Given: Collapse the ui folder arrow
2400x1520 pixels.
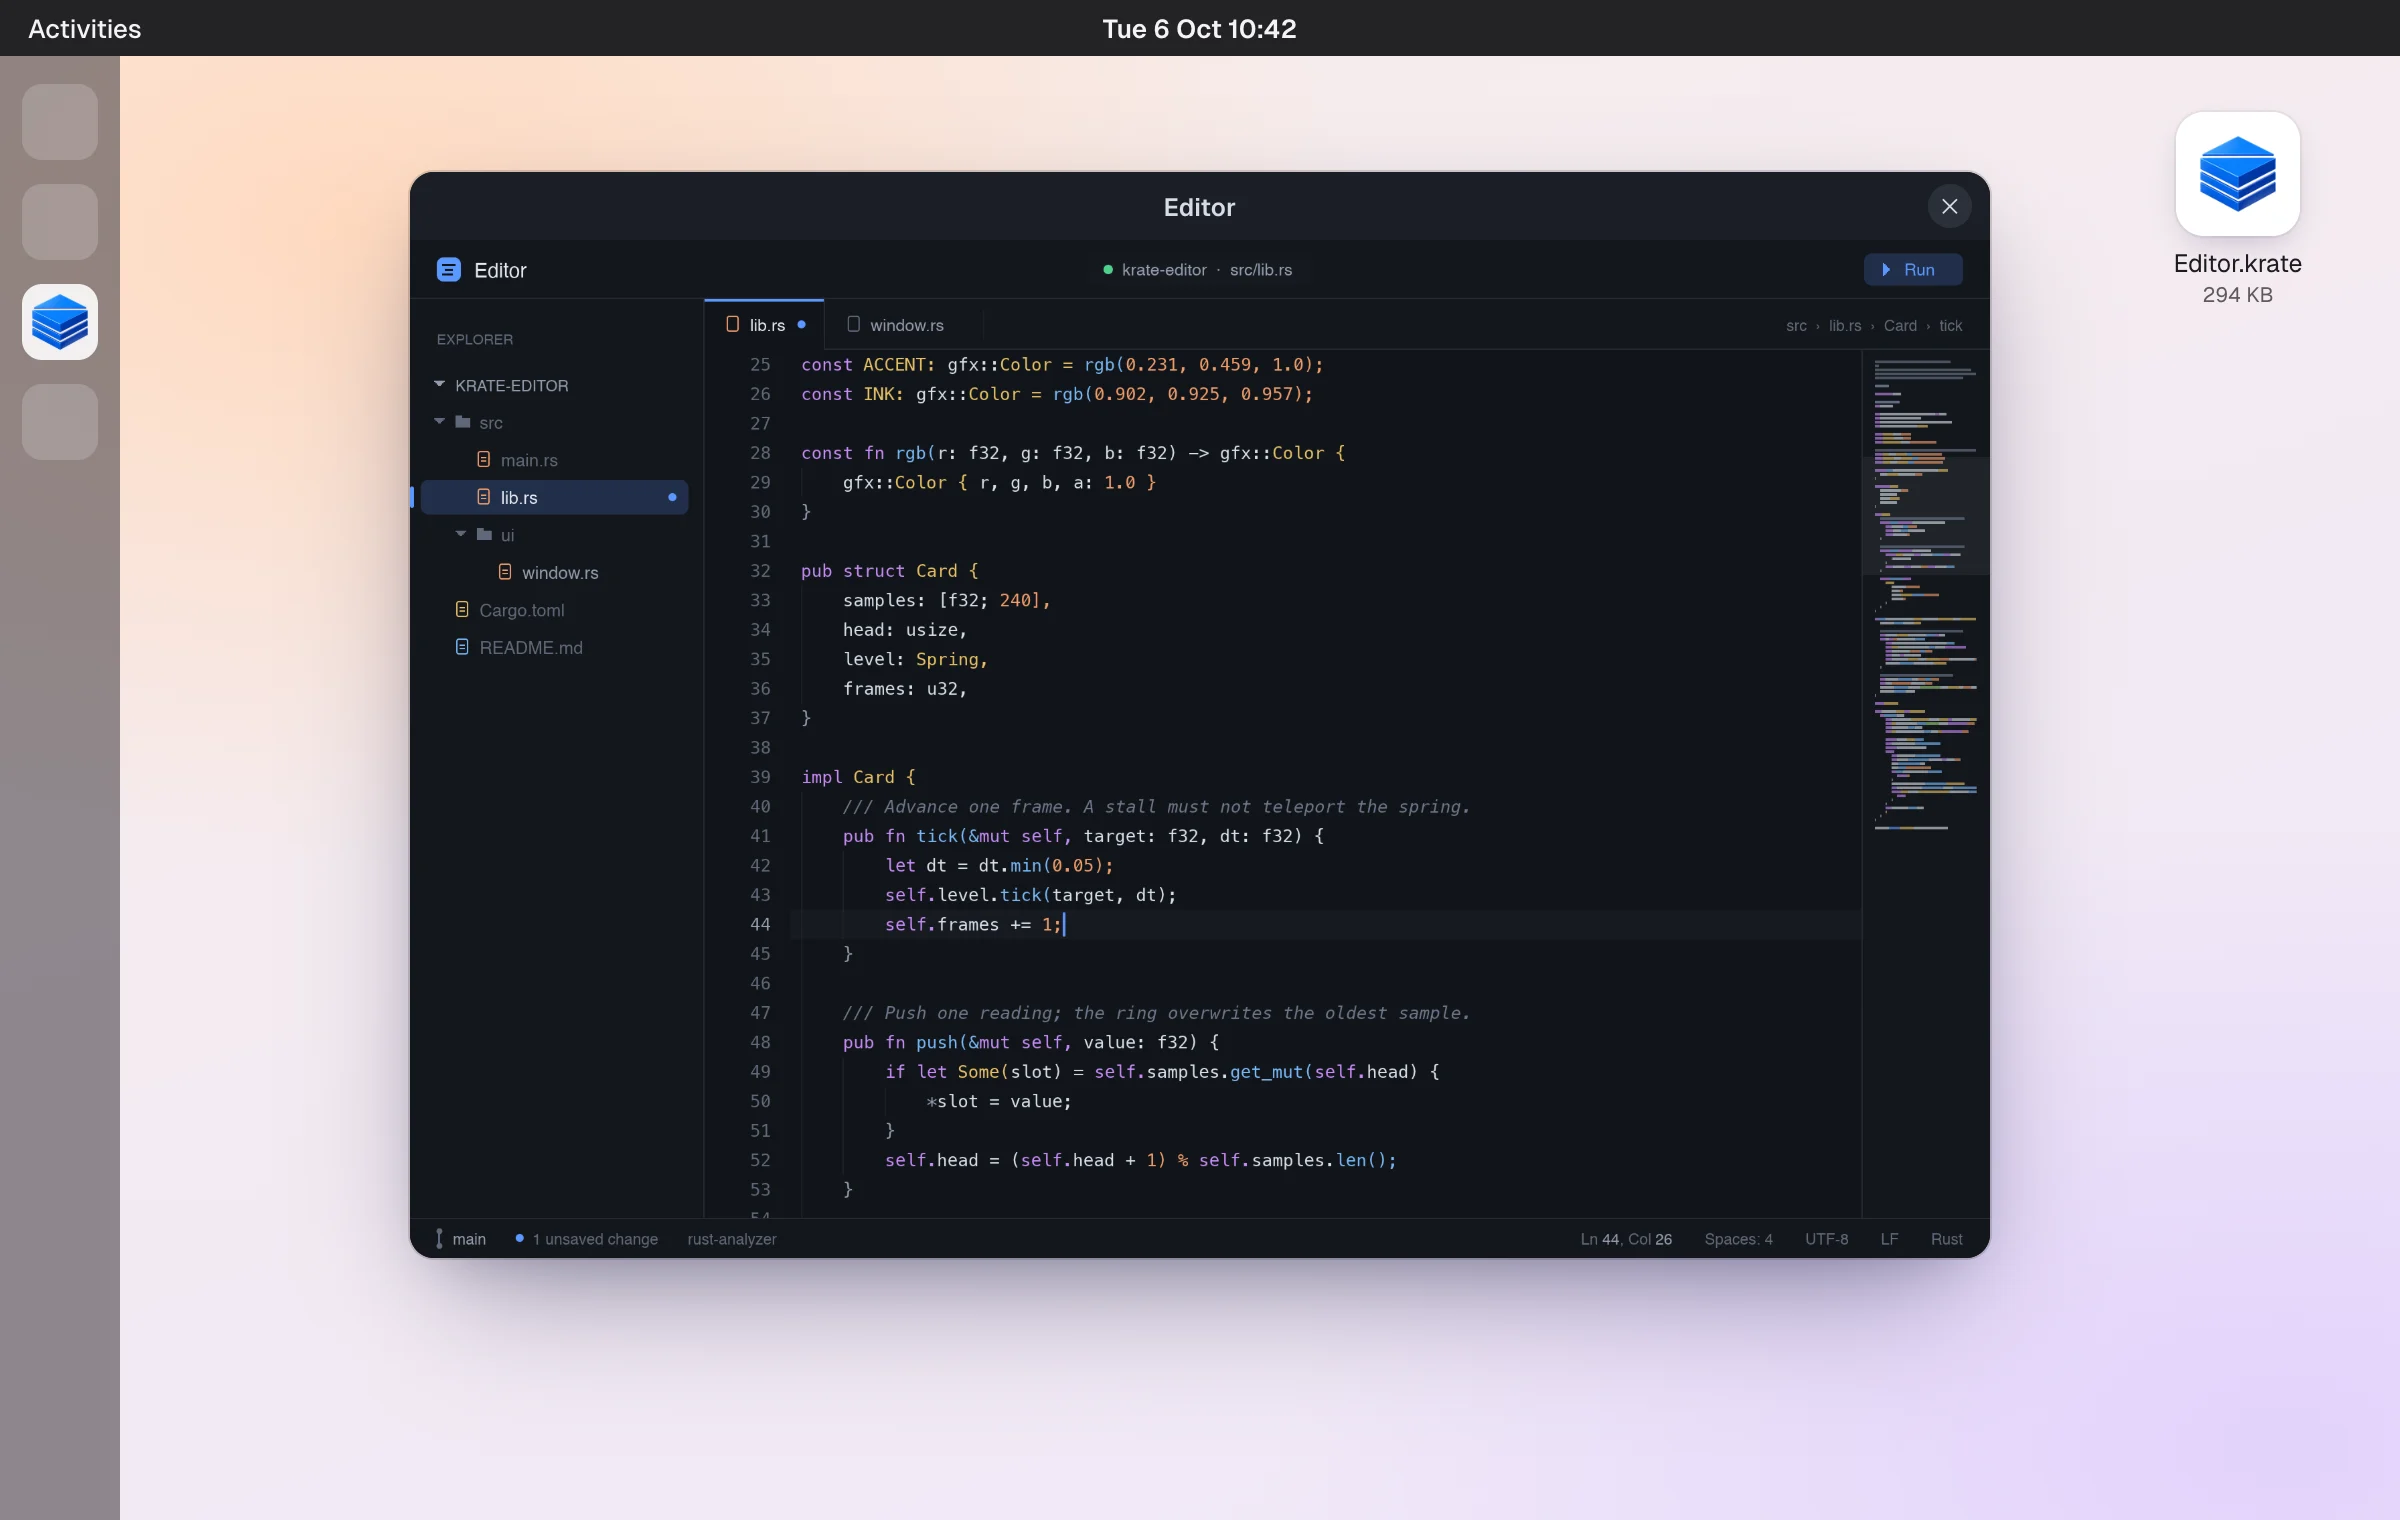Looking at the screenshot, I should tap(461, 535).
